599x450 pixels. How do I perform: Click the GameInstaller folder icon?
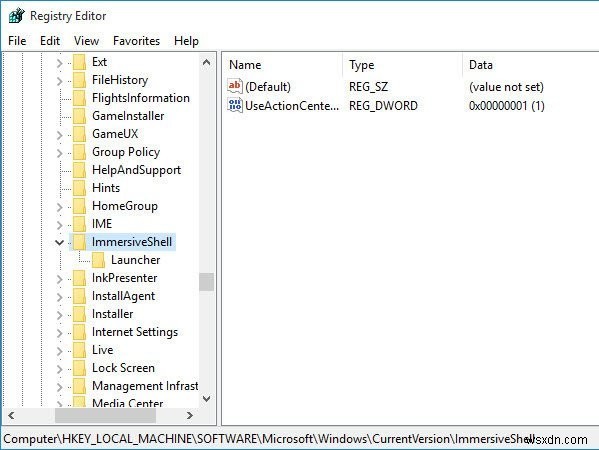(x=79, y=116)
